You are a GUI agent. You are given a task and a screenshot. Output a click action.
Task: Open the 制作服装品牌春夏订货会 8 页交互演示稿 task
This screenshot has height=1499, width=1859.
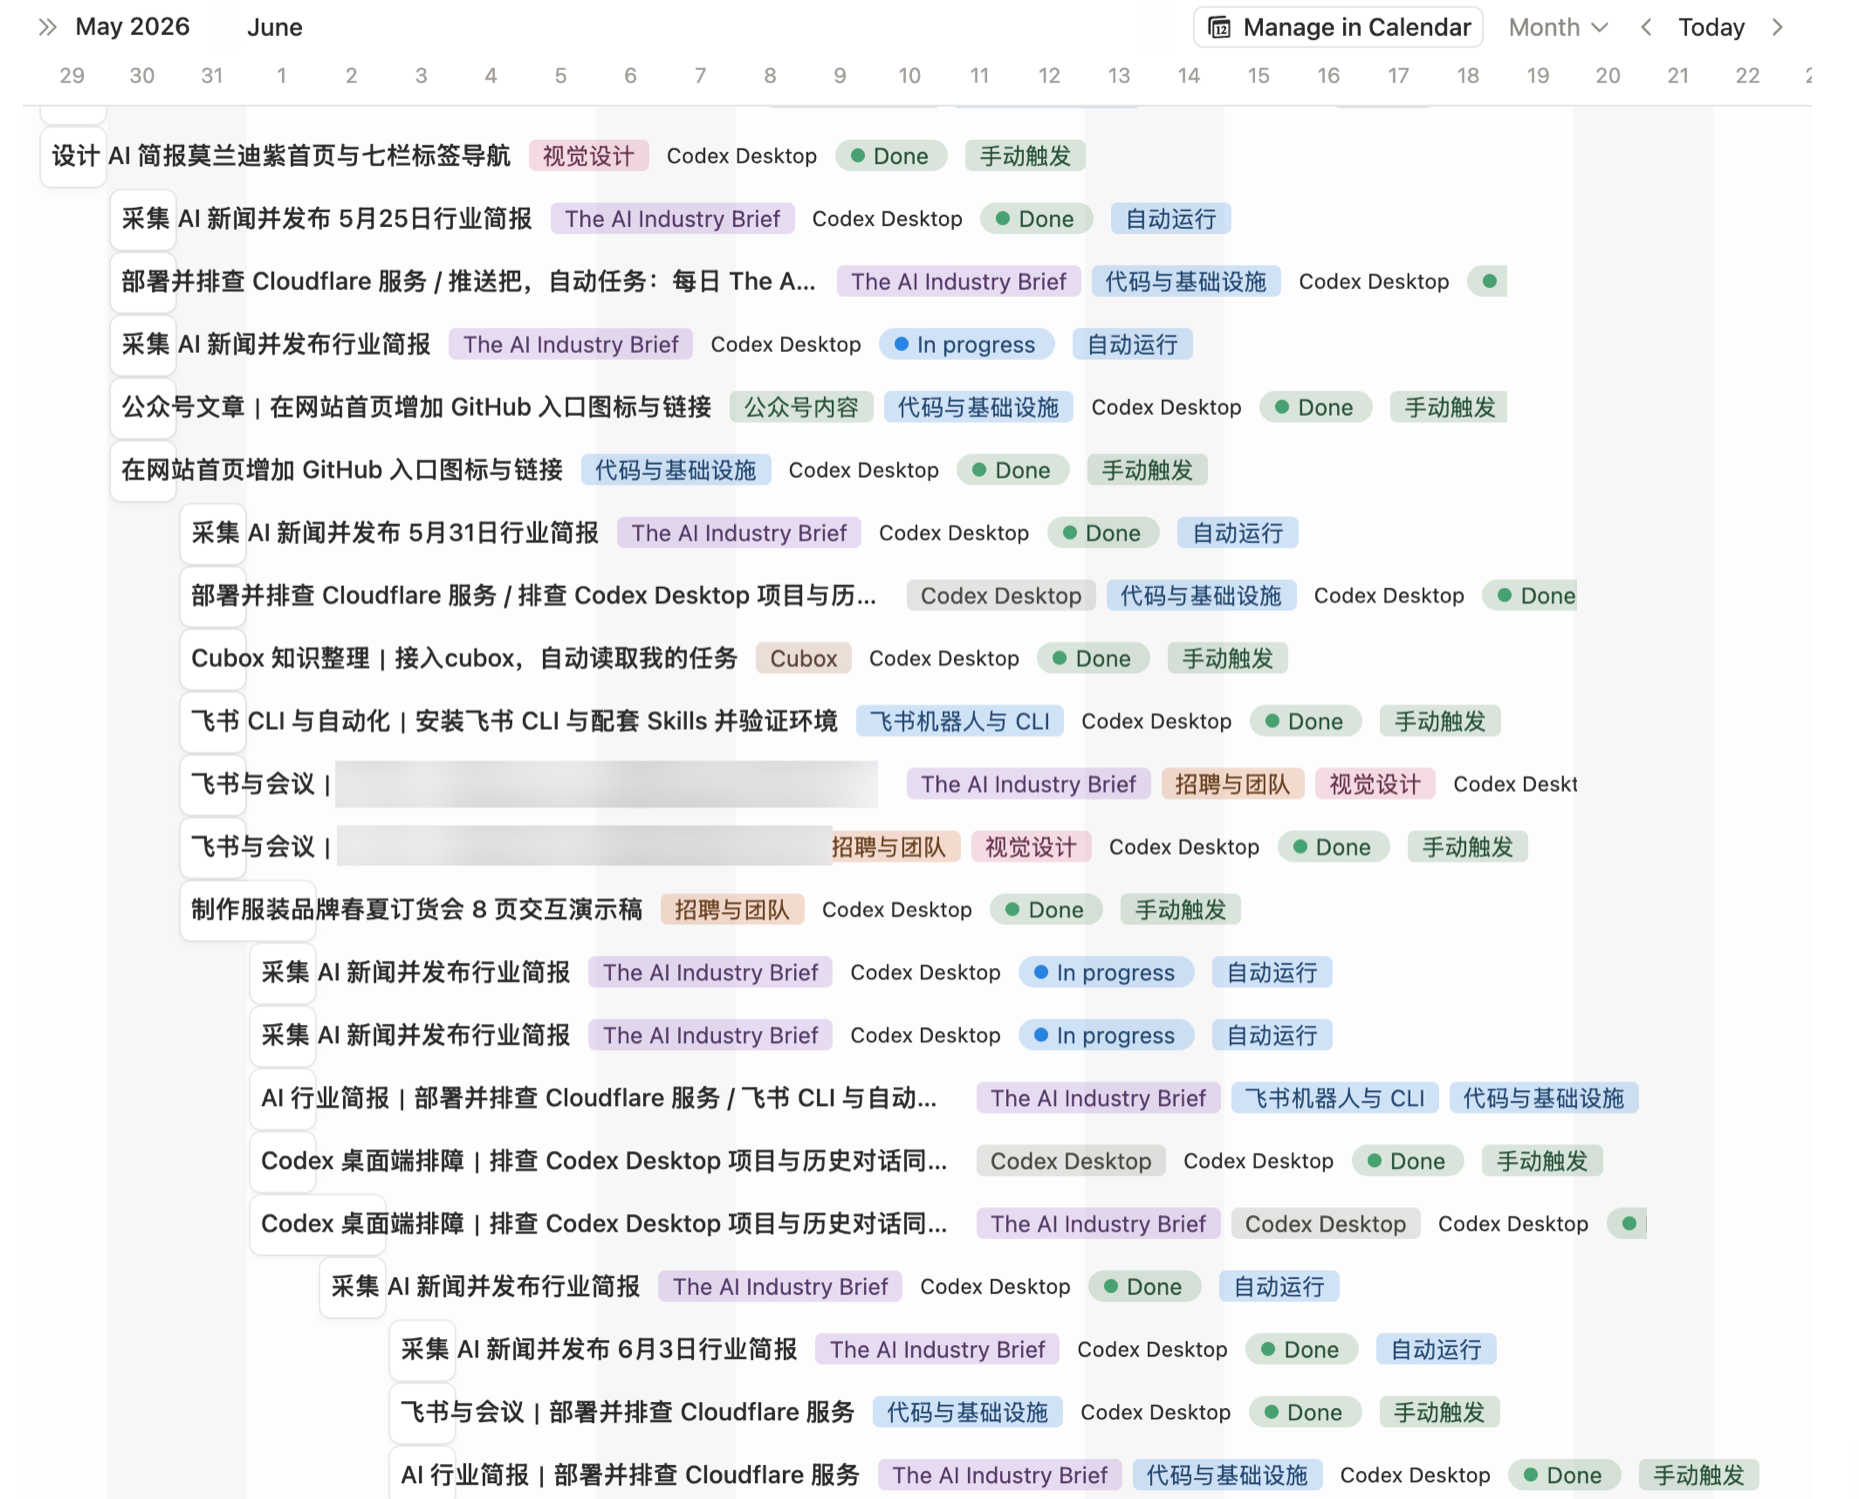tap(416, 910)
